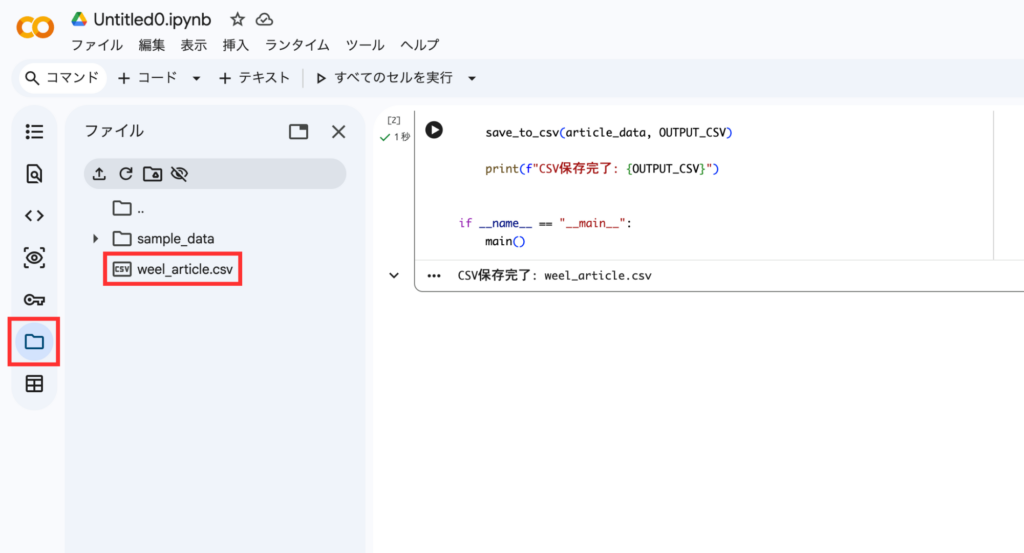Open the 表示 menu
This screenshot has height=553, width=1024.
(x=193, y=45)
